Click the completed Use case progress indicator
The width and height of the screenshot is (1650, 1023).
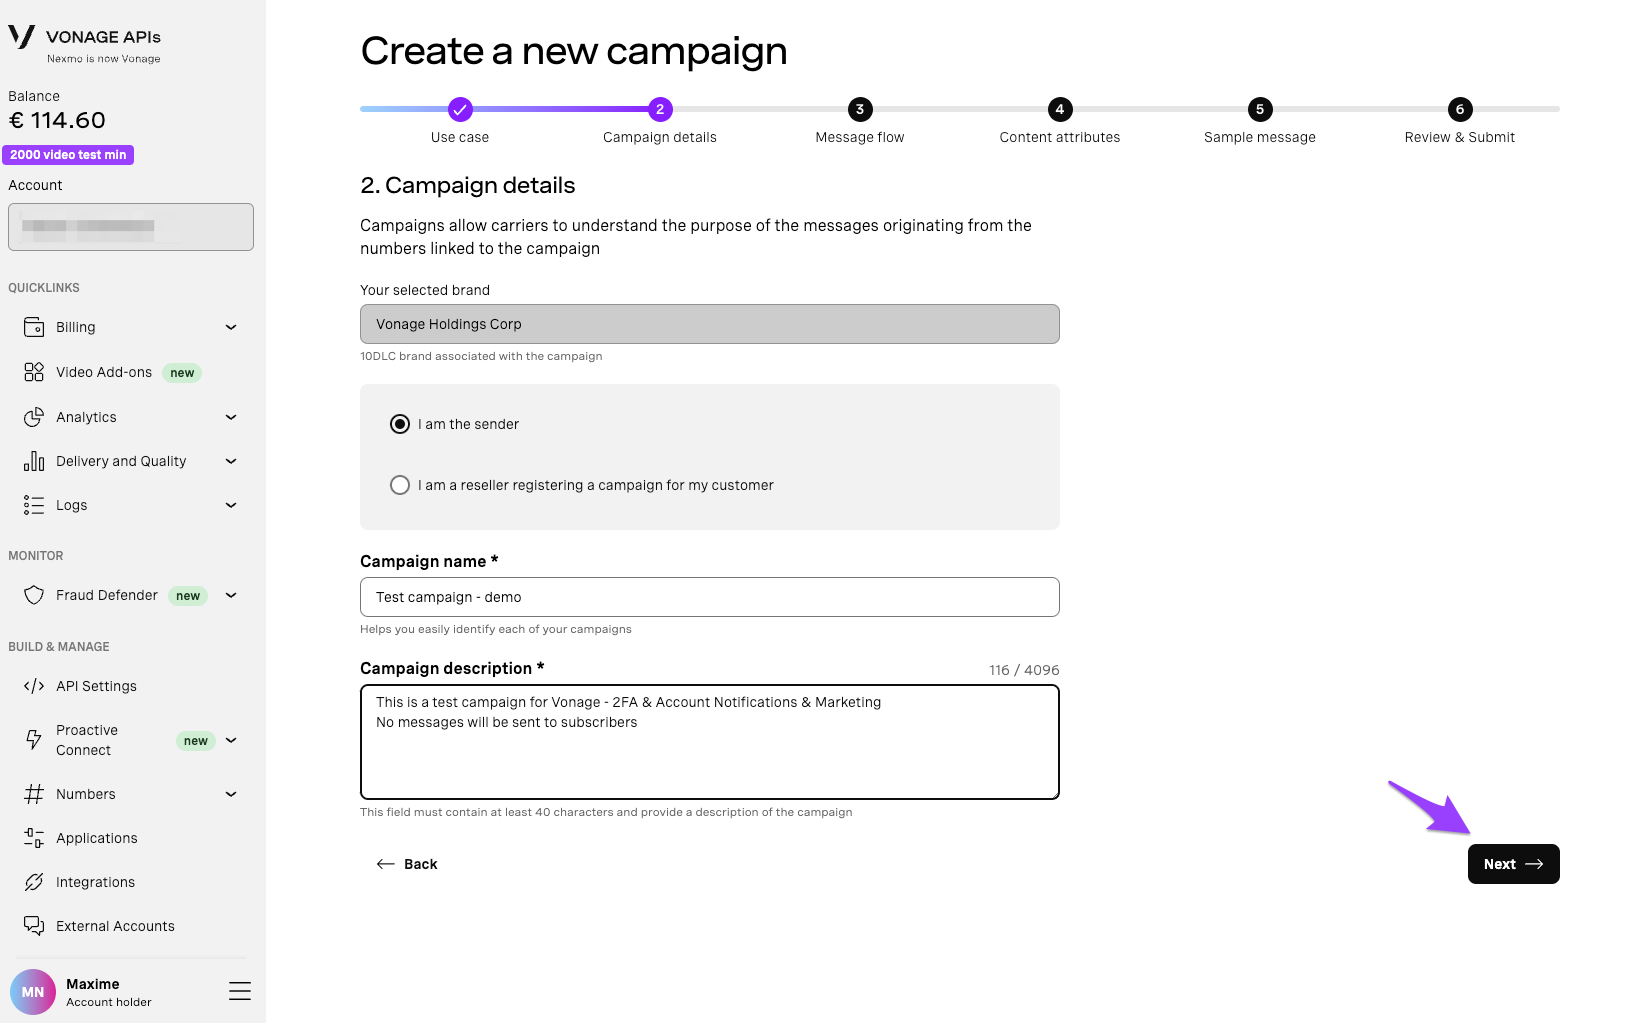pos(459,109)
